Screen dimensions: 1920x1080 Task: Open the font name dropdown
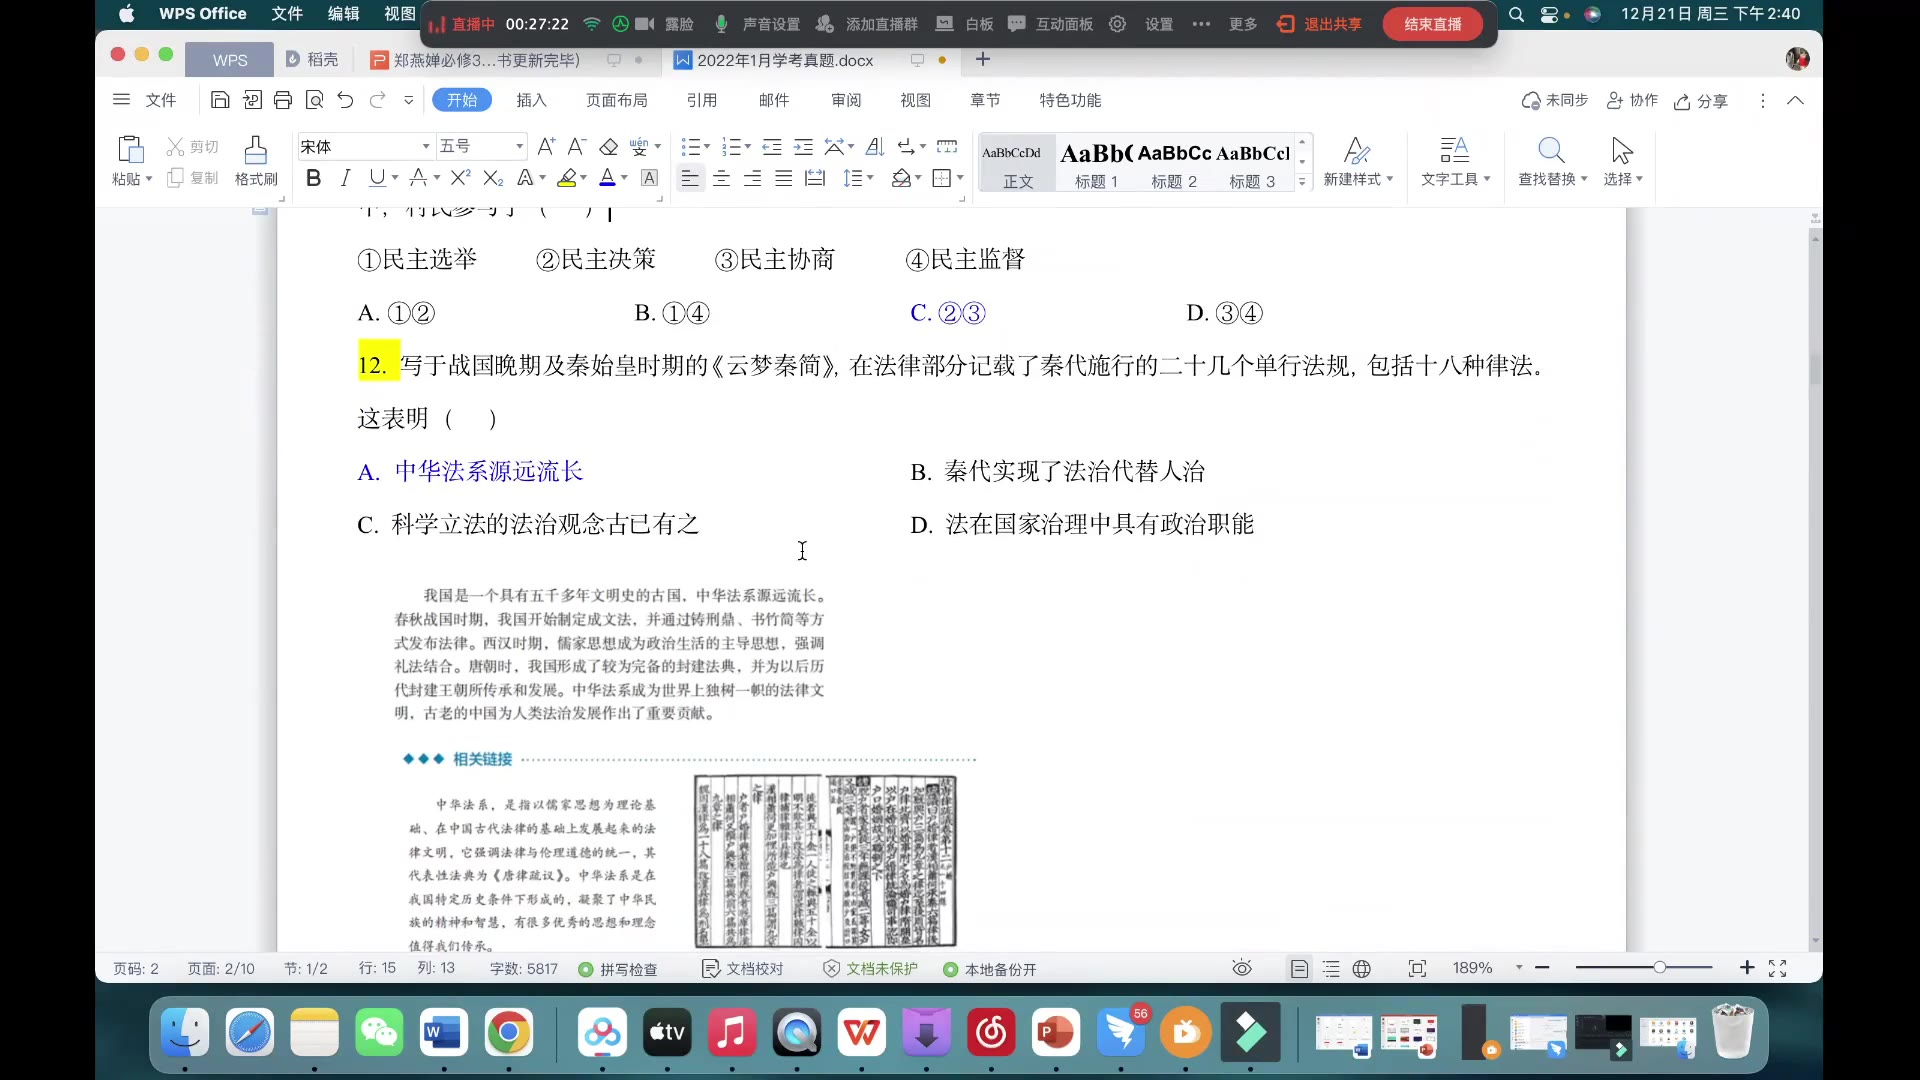(x=426, y=147)
